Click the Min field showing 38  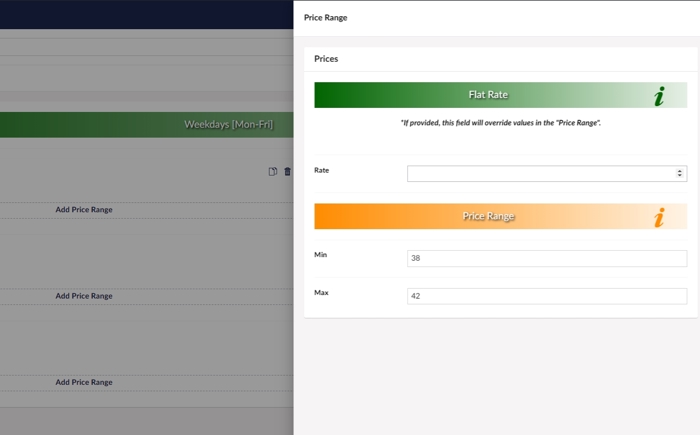coord(547,258)
